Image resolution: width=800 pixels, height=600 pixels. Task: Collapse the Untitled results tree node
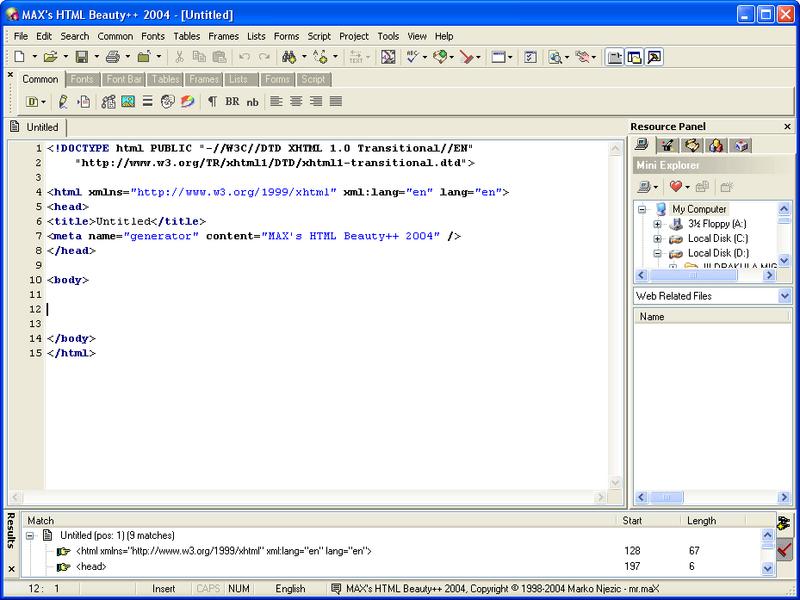pos(30,536)
